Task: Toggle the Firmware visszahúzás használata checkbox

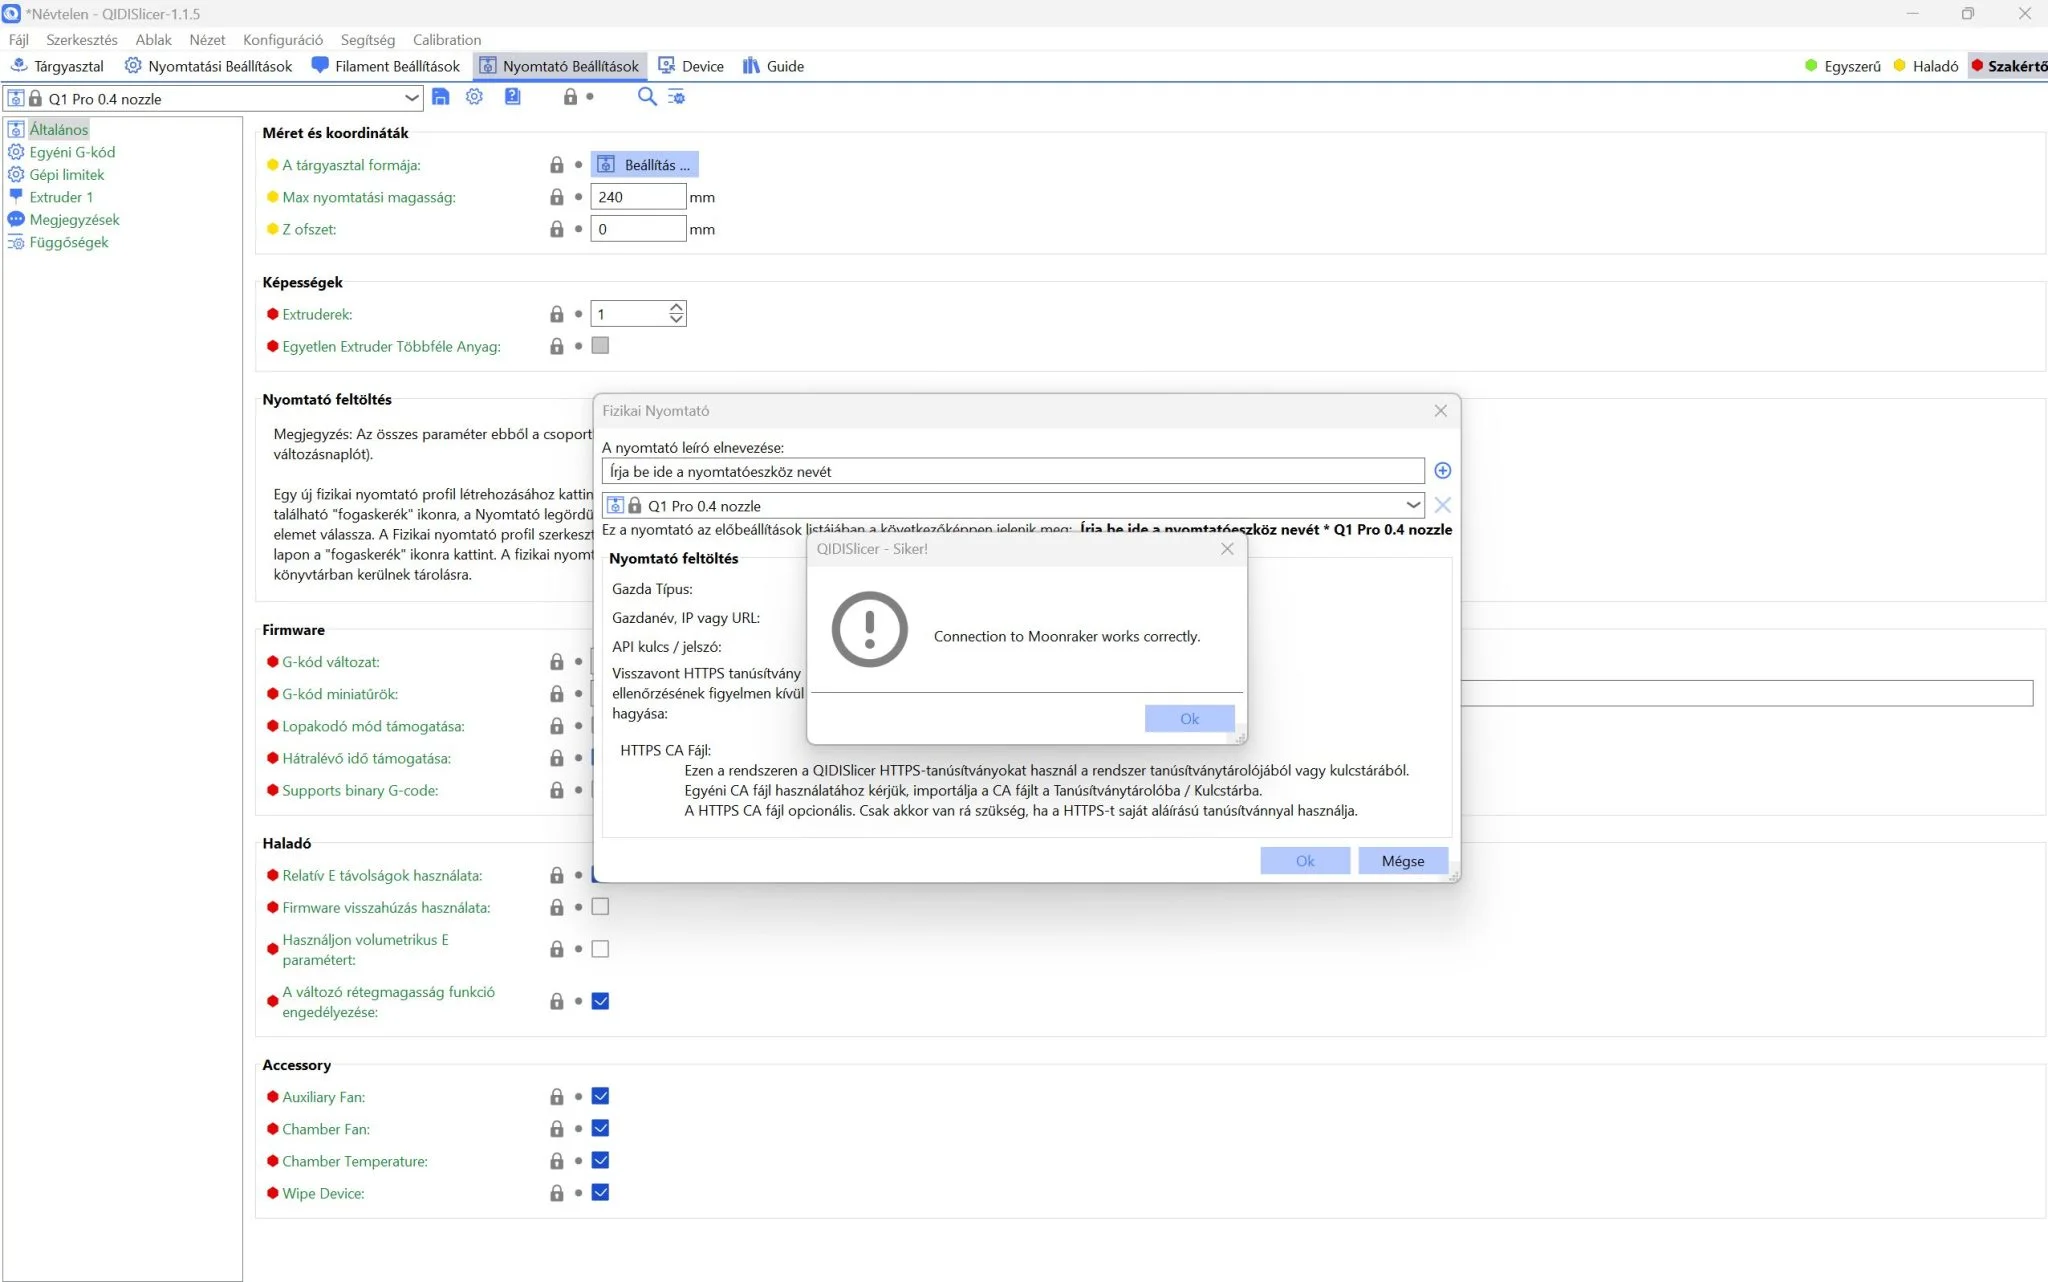Action: point(600,907)
